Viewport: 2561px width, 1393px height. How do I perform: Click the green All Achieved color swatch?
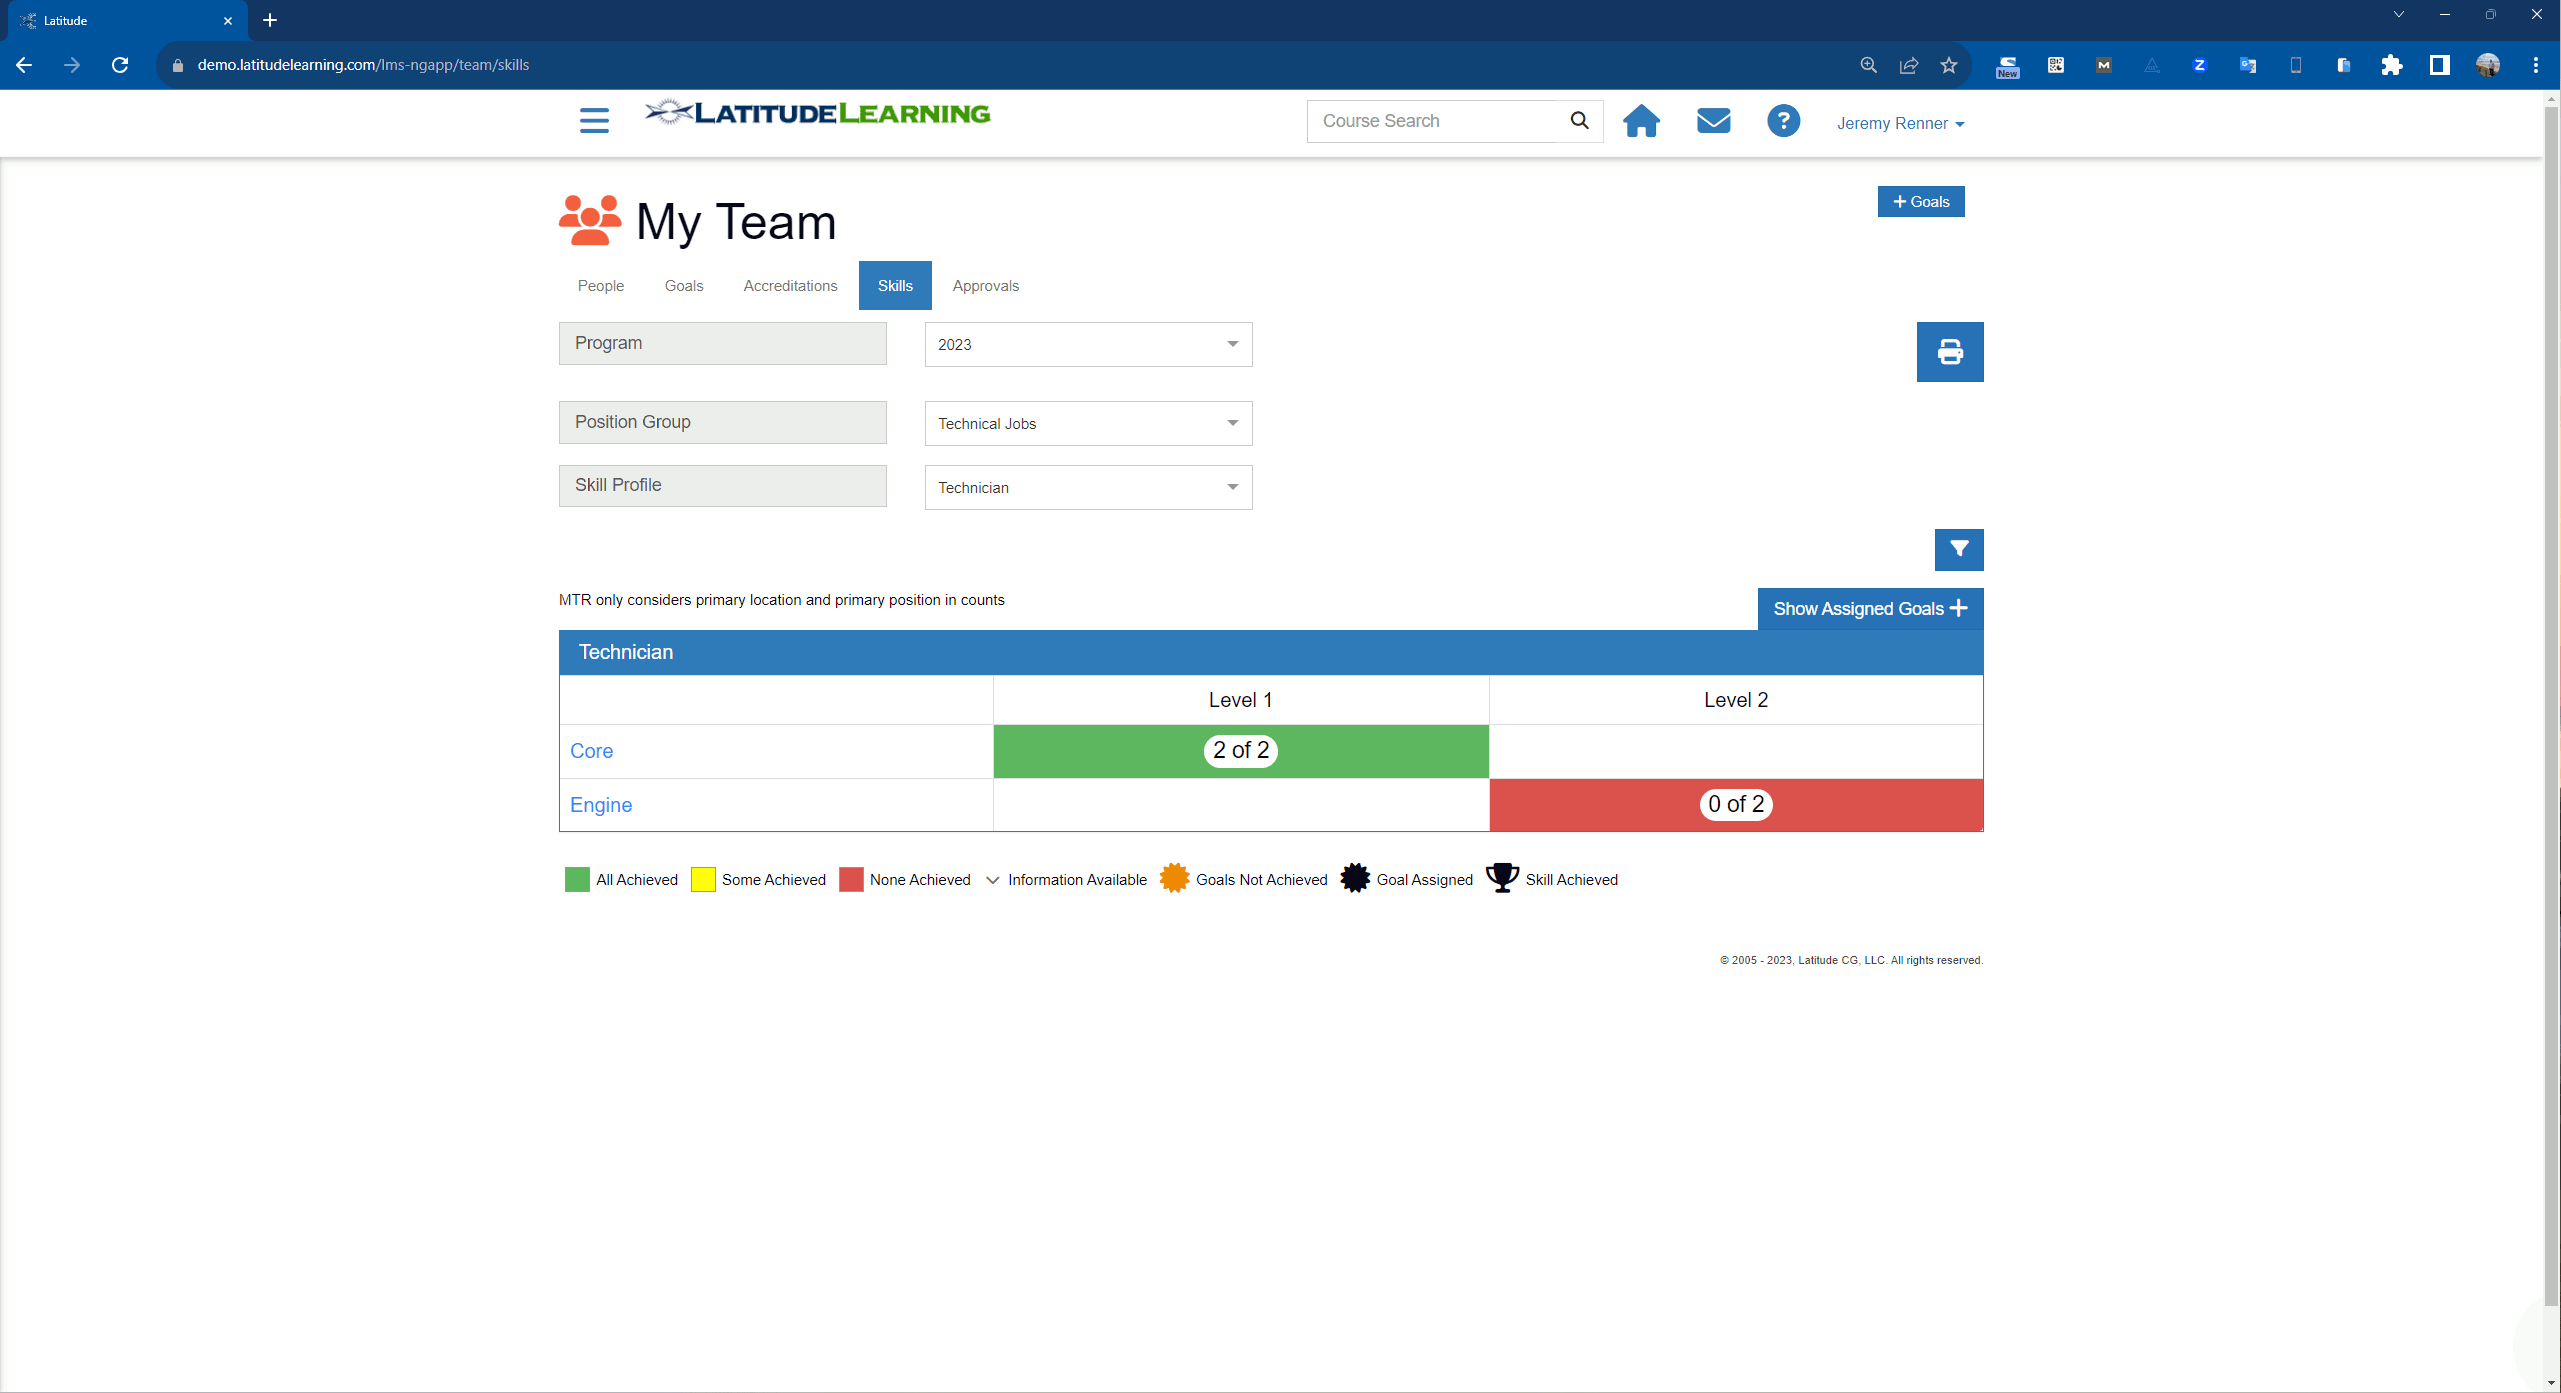pyautogui.click(x=576, y=879)
